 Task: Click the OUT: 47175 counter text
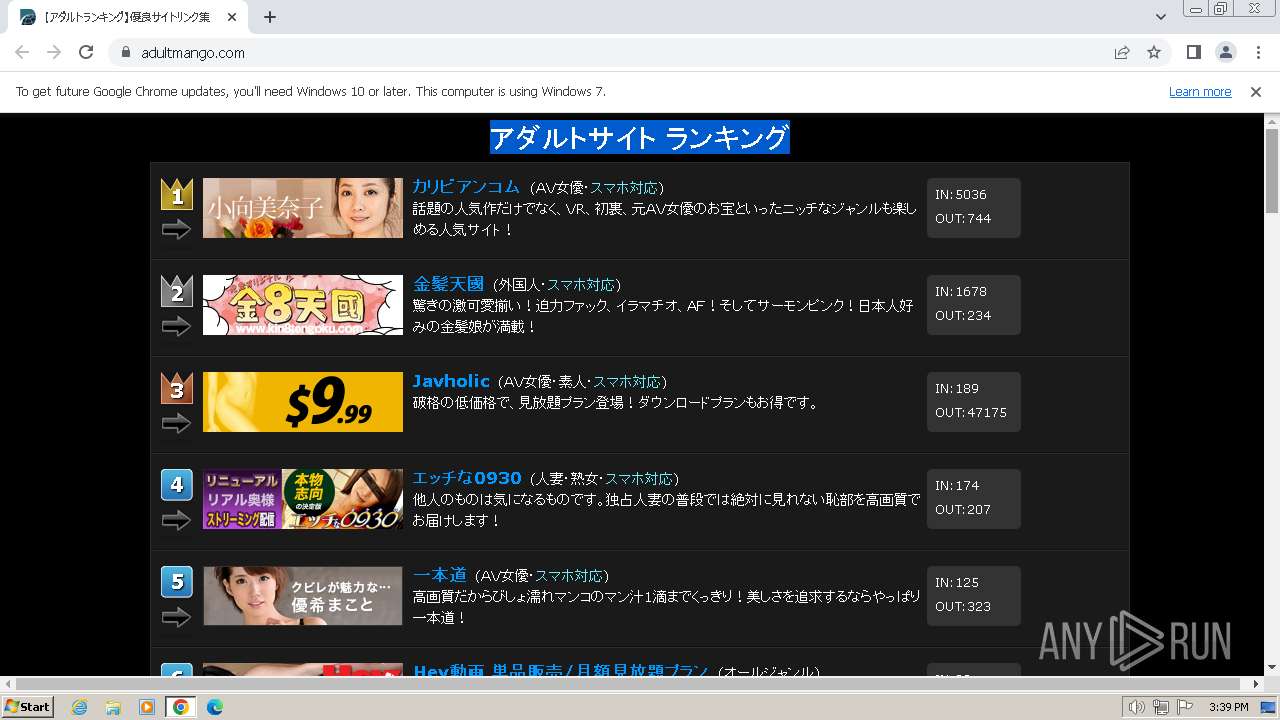[971, 413]
